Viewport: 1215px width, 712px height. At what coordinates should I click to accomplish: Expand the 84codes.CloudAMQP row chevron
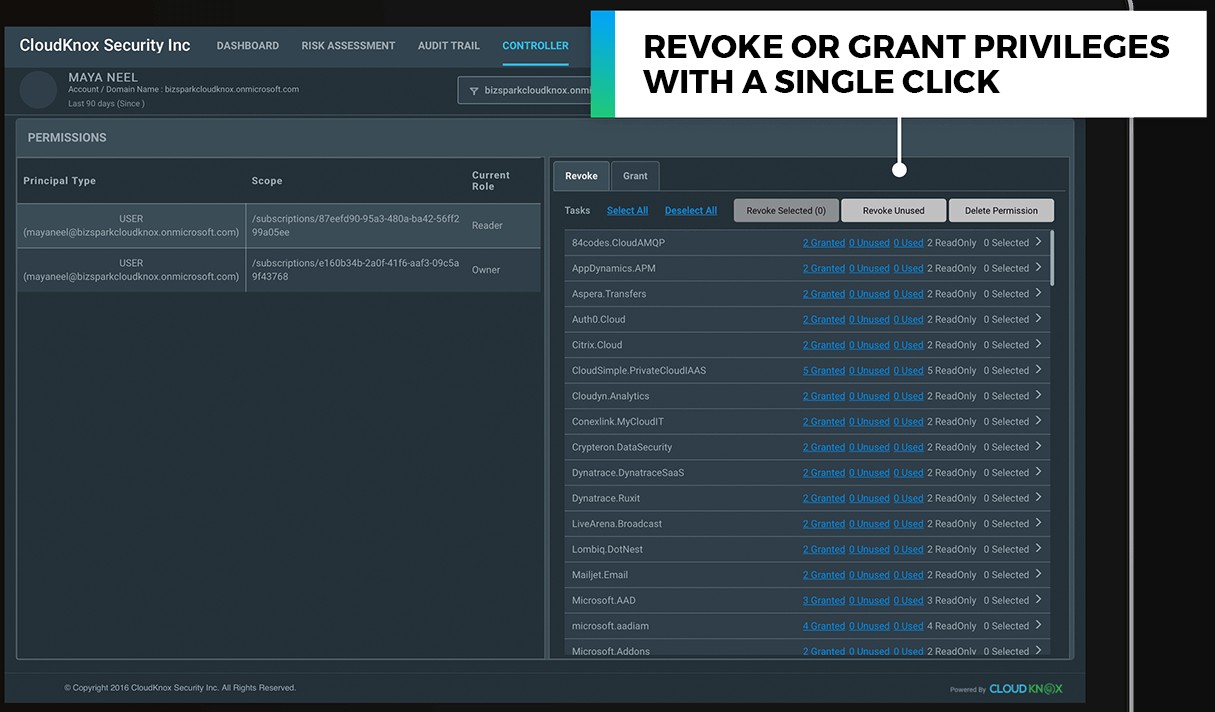pos(1038,242)
